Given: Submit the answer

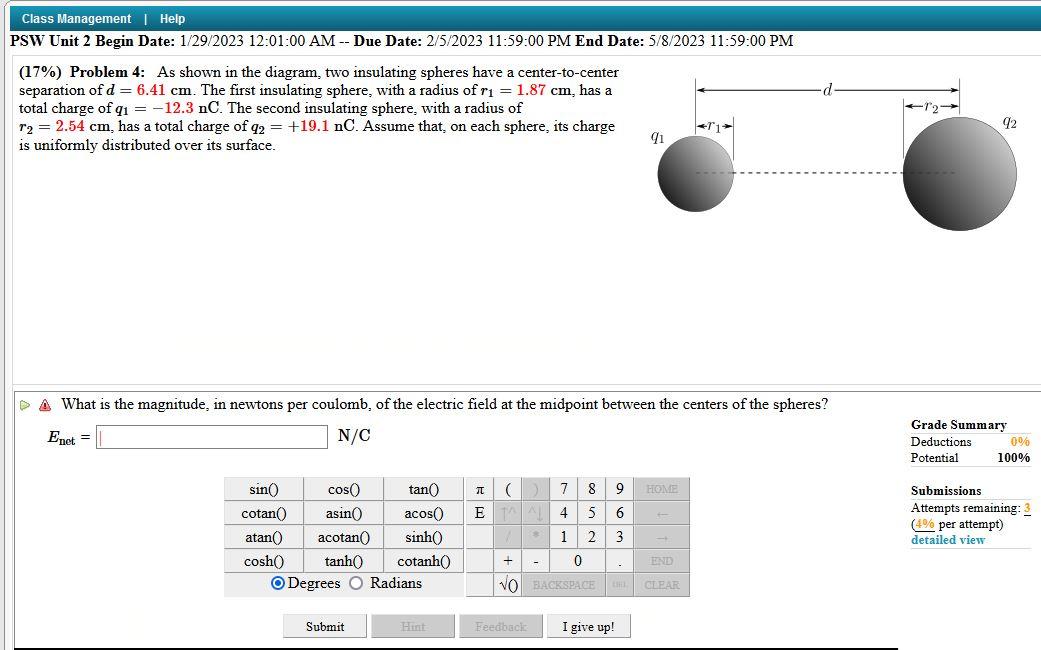Looking at the screenshot, I should coord(325,625).
